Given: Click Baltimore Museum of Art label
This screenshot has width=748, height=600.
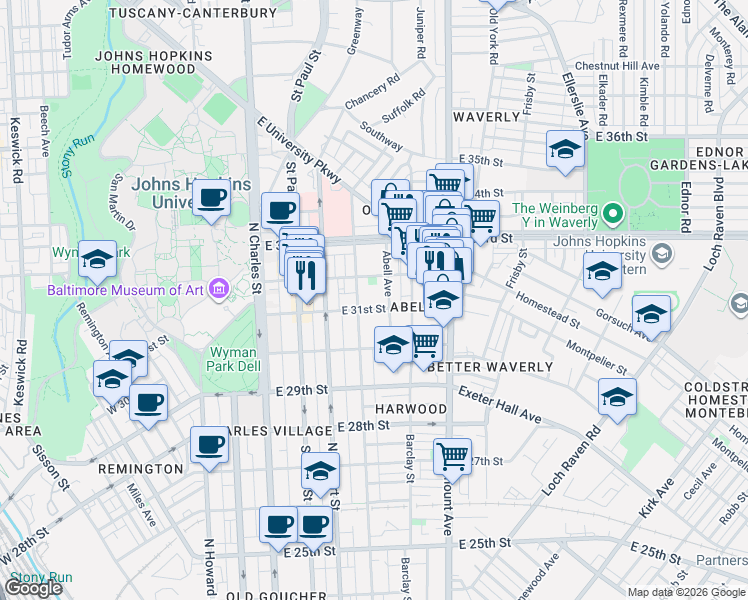Looking at the screenshot, I should (125, 290).
